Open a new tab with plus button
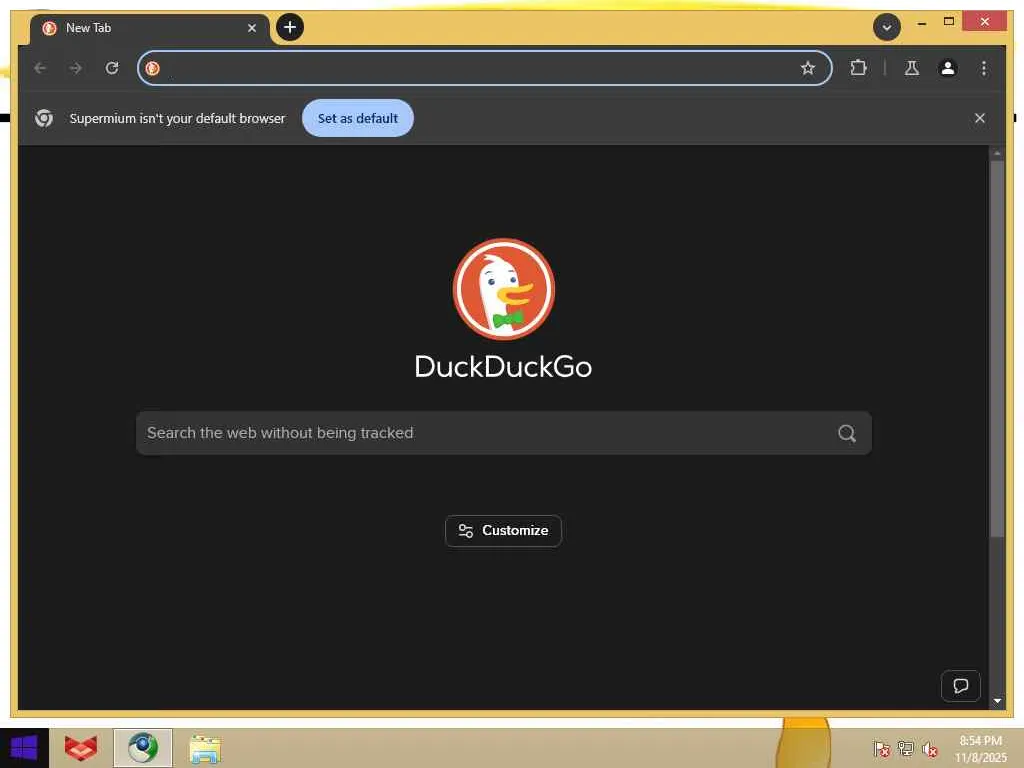This screenshot has width=1024, height=768. (290, 27)
